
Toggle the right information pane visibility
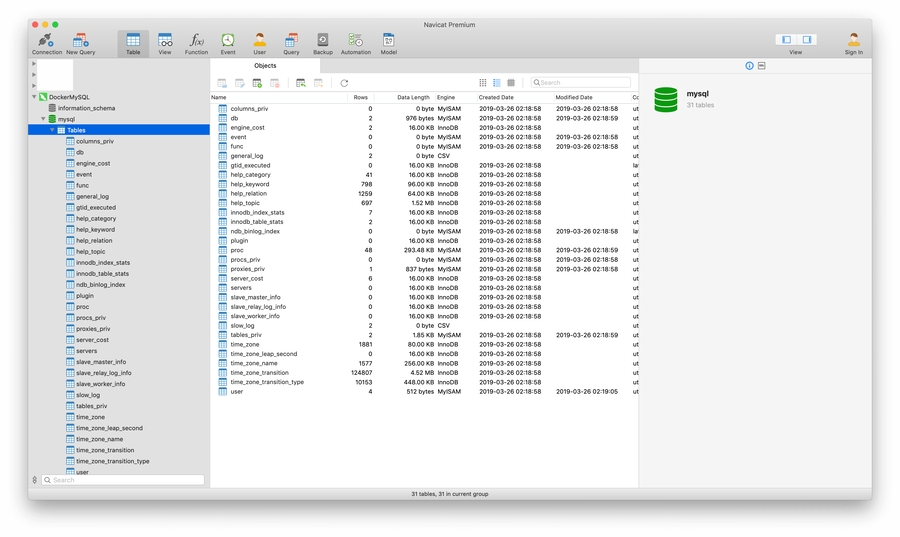click(806, 40)
